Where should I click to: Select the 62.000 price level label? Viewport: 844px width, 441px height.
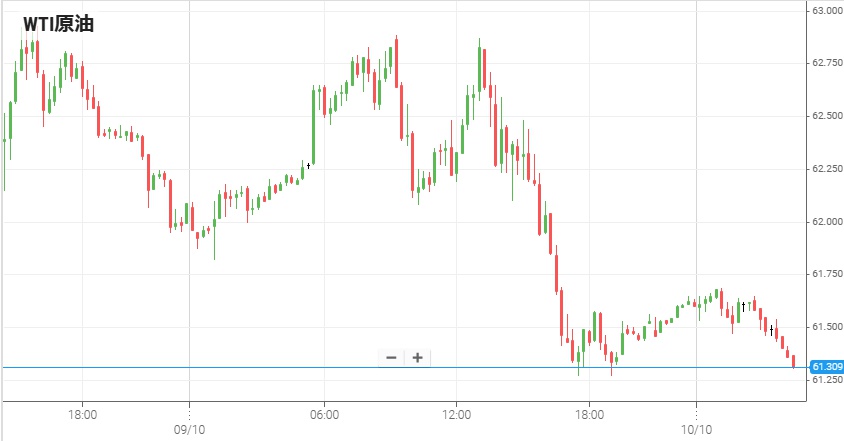click(x=825, y=221)
